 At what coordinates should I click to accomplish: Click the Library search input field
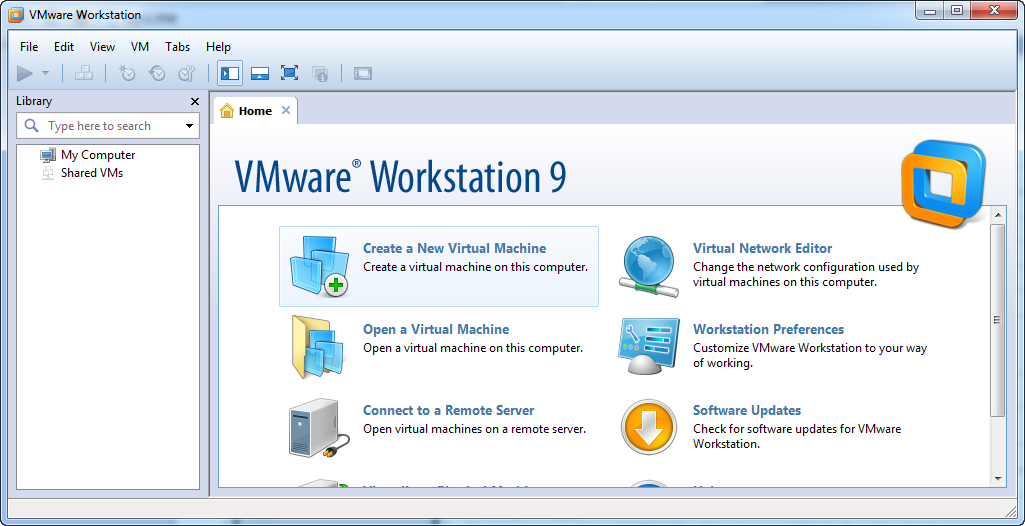point(108,125)
